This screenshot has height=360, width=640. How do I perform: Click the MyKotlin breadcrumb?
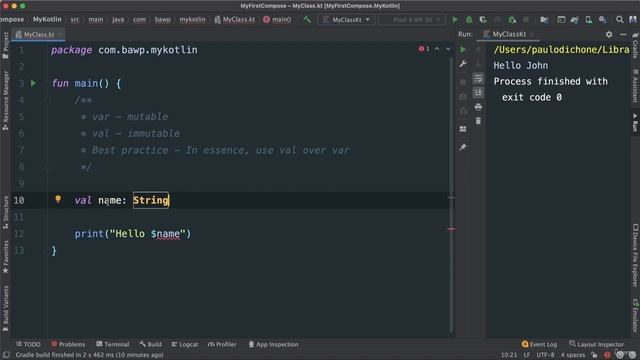coord(47,19)
